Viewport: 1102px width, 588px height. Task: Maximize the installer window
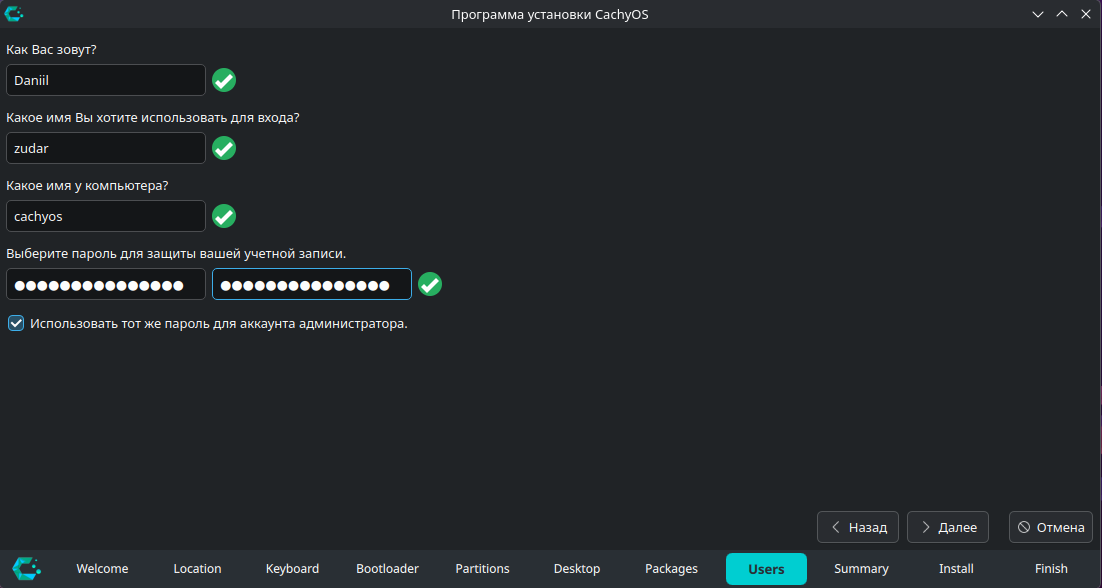(x=1062, y=14)
